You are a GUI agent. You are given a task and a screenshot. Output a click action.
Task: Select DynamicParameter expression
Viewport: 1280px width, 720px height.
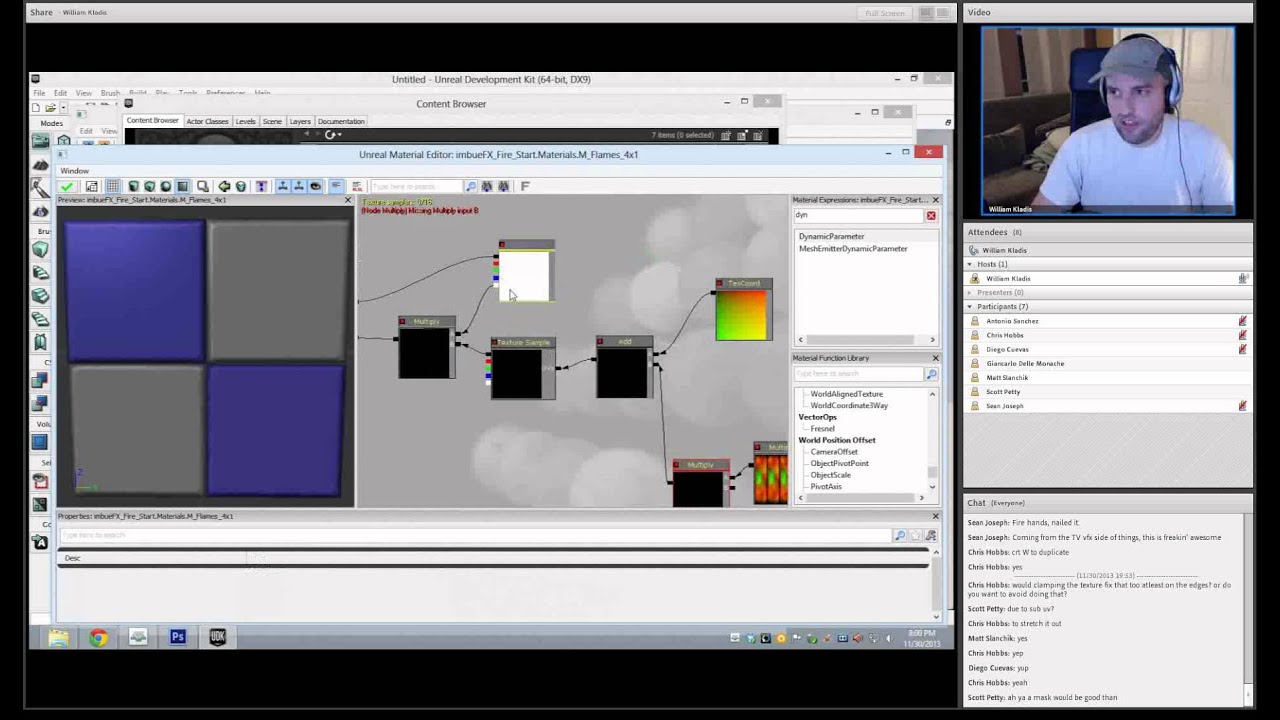coord(831,237)
